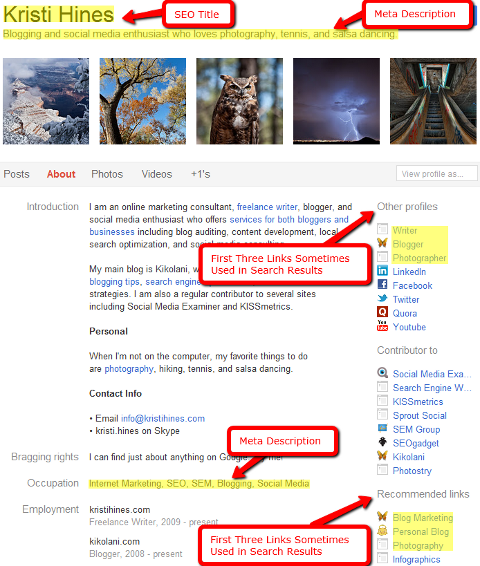Switch to the Posts tab
The height and width of the screenshot is (566, 480).
[x=17, y=174]
